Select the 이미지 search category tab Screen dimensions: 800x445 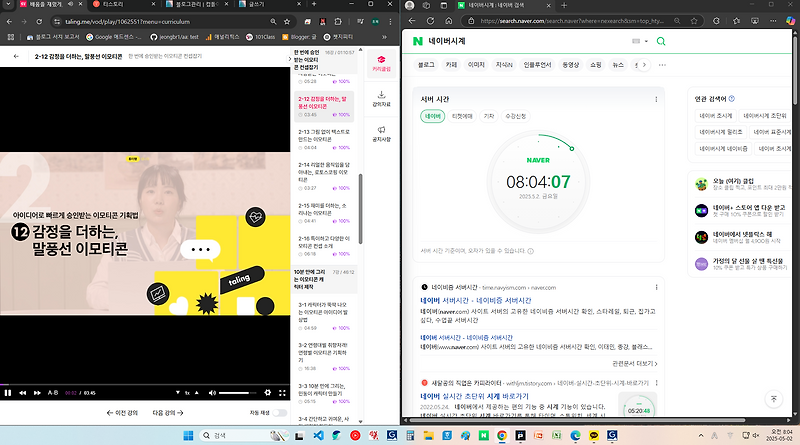coord(476,65)
